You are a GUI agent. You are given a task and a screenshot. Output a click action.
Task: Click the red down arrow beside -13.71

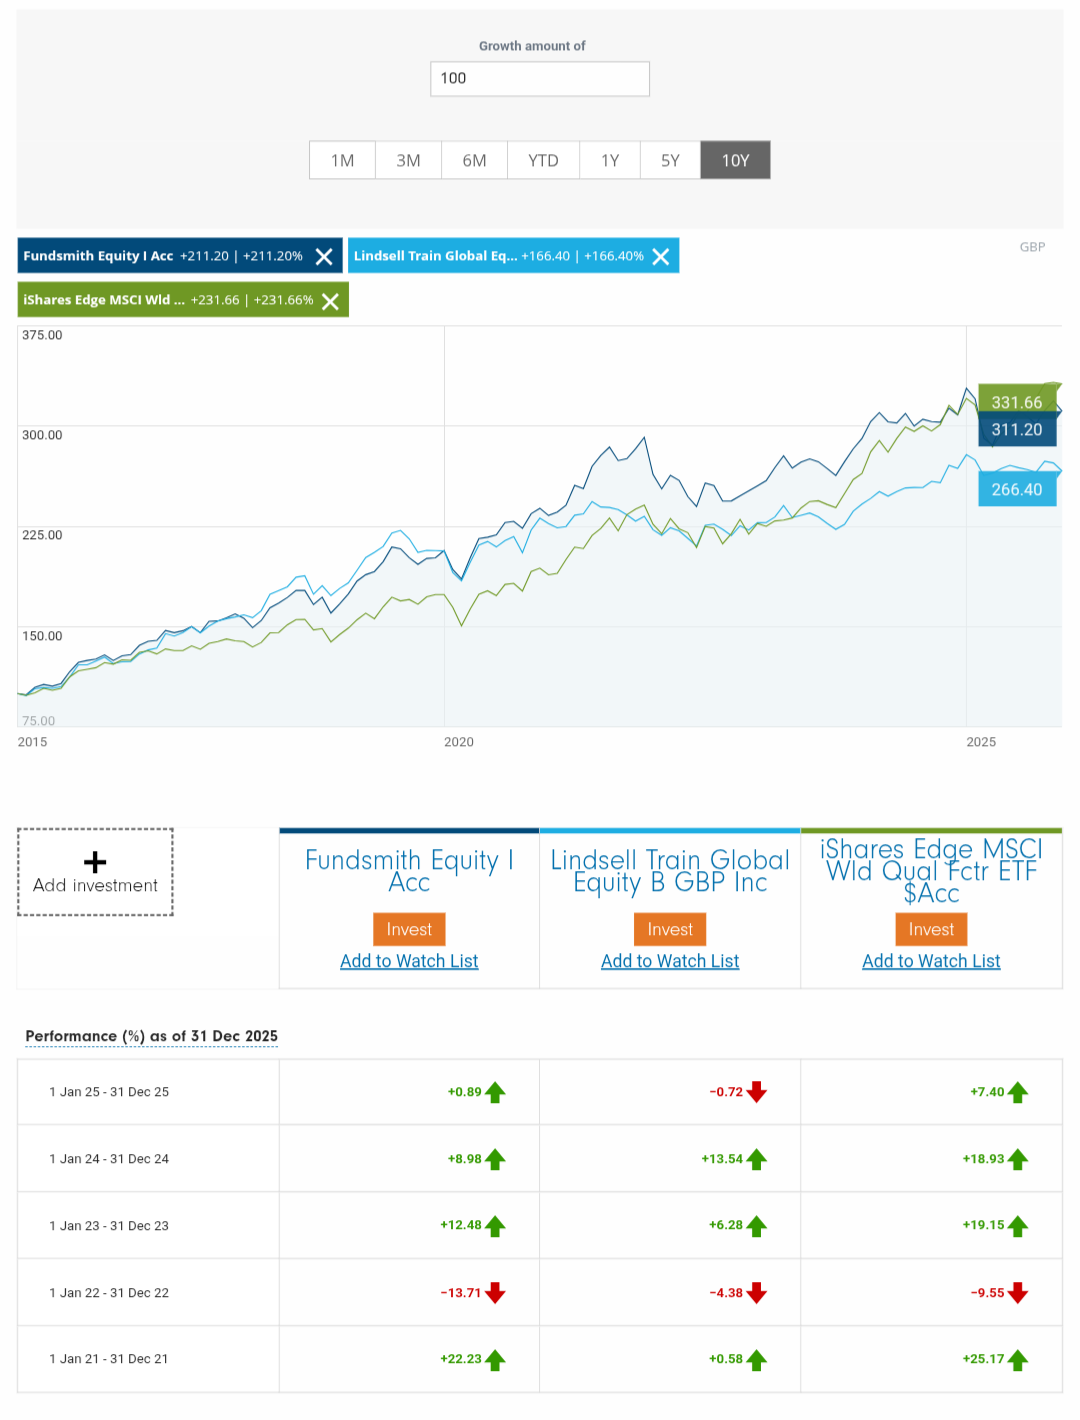tap(495, 1293)
